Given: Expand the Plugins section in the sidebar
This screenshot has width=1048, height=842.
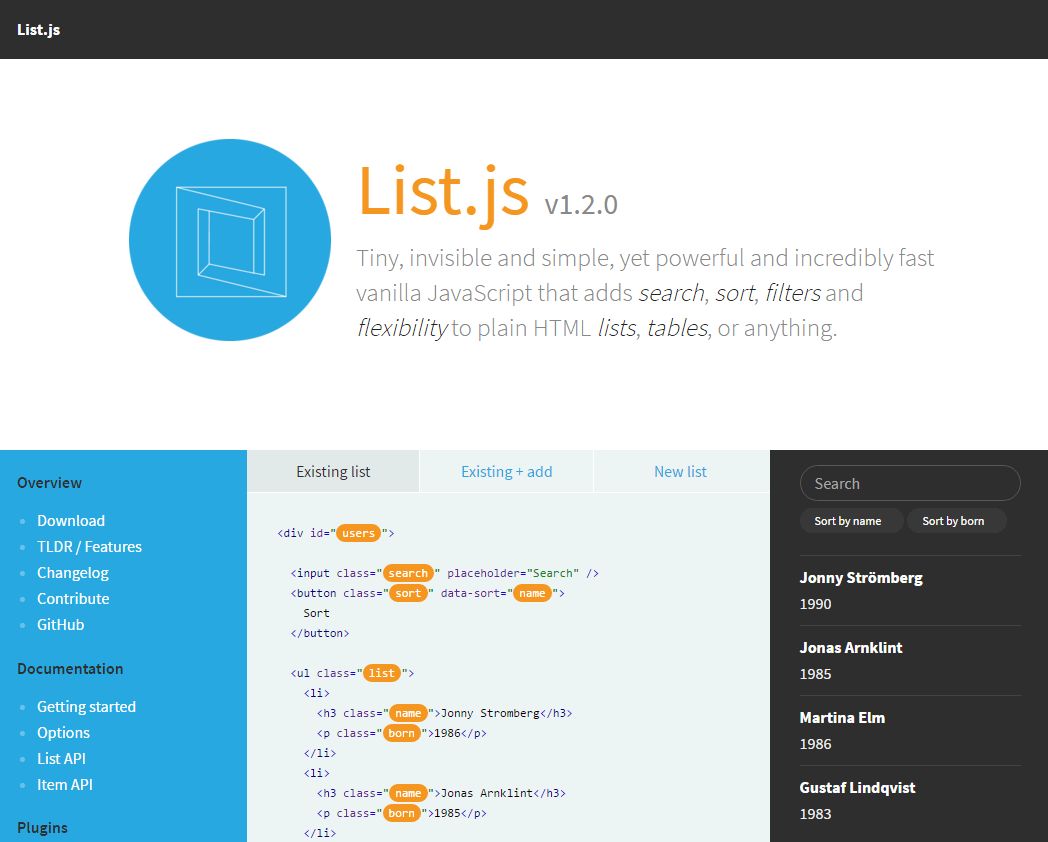Looking at the screenshot, I should pos(42,827).
